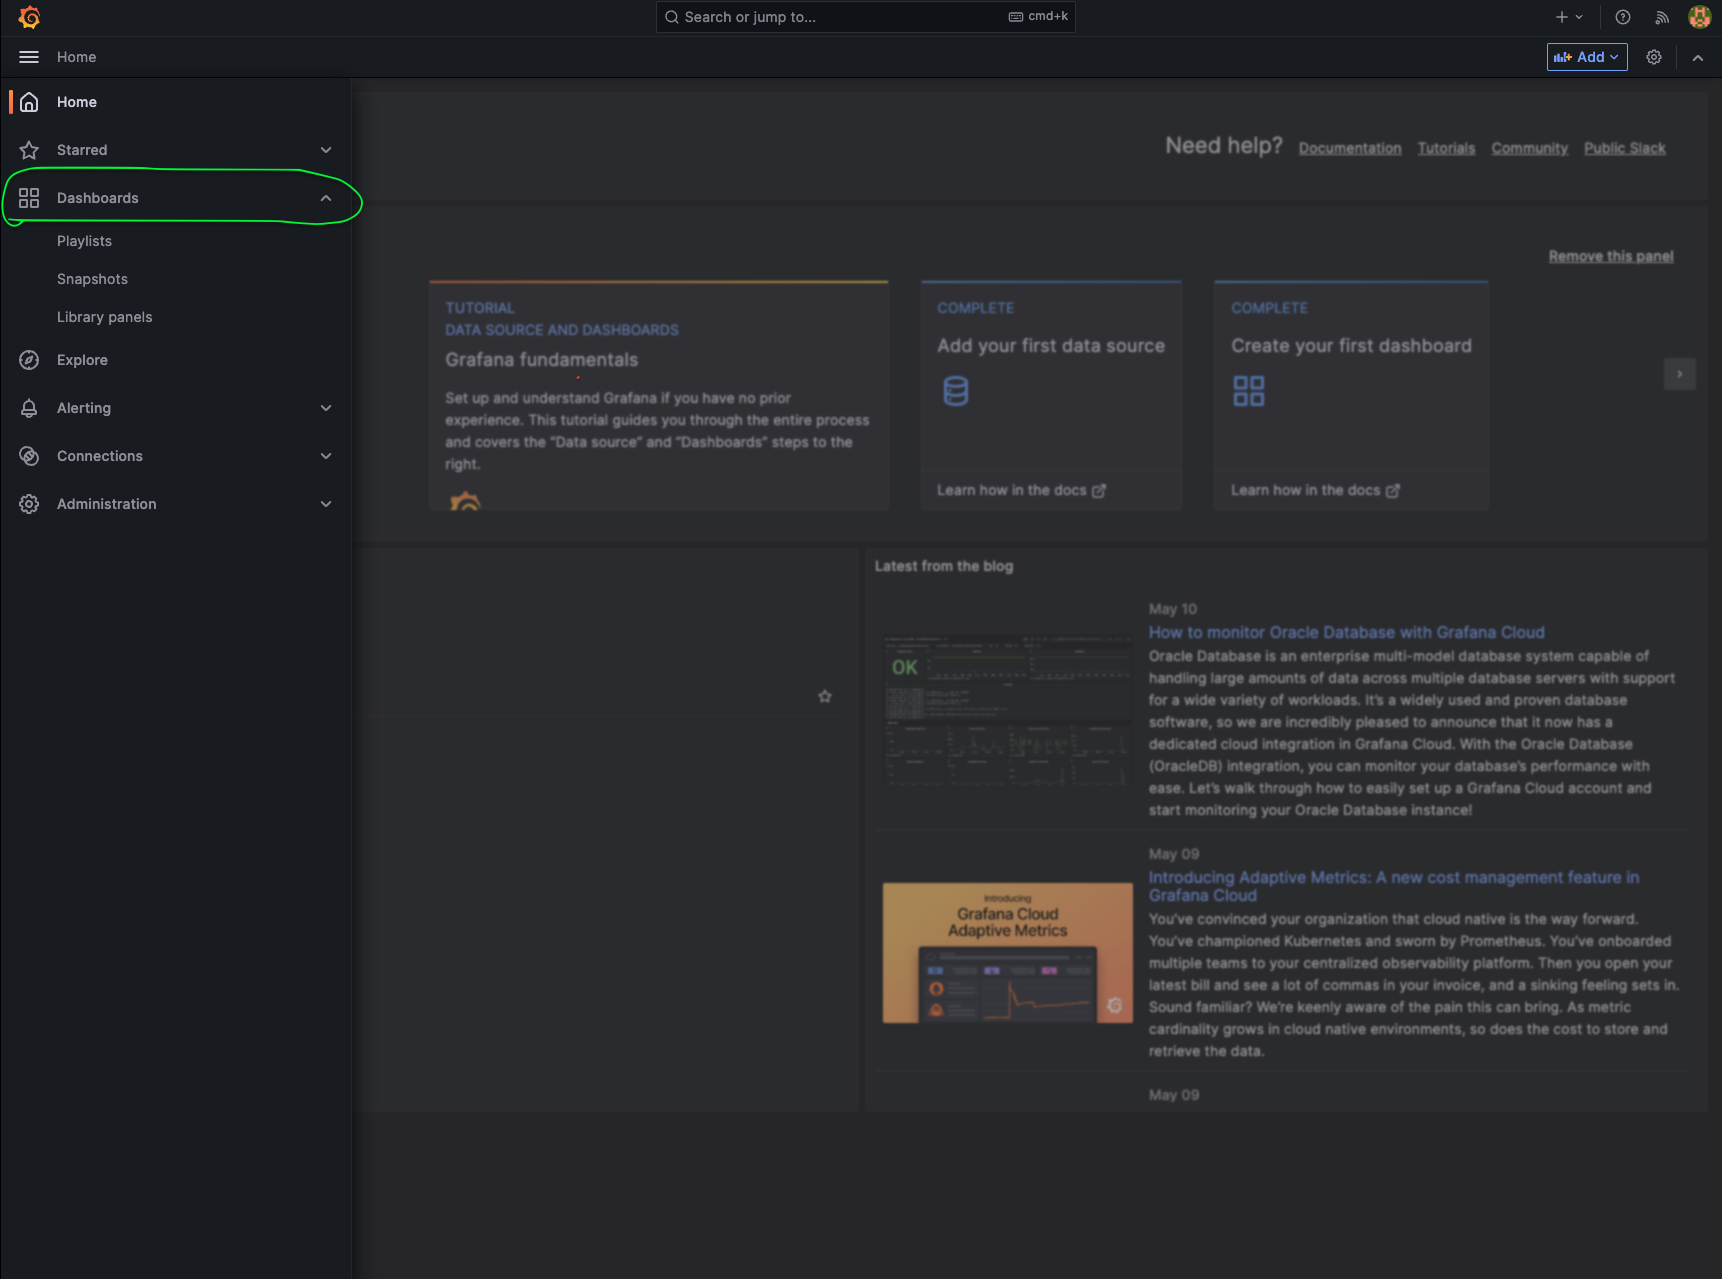Open the Grafana fundamentals tutorial card
This screenshot has width=1722, height=1279.
[x=659, y=396]
